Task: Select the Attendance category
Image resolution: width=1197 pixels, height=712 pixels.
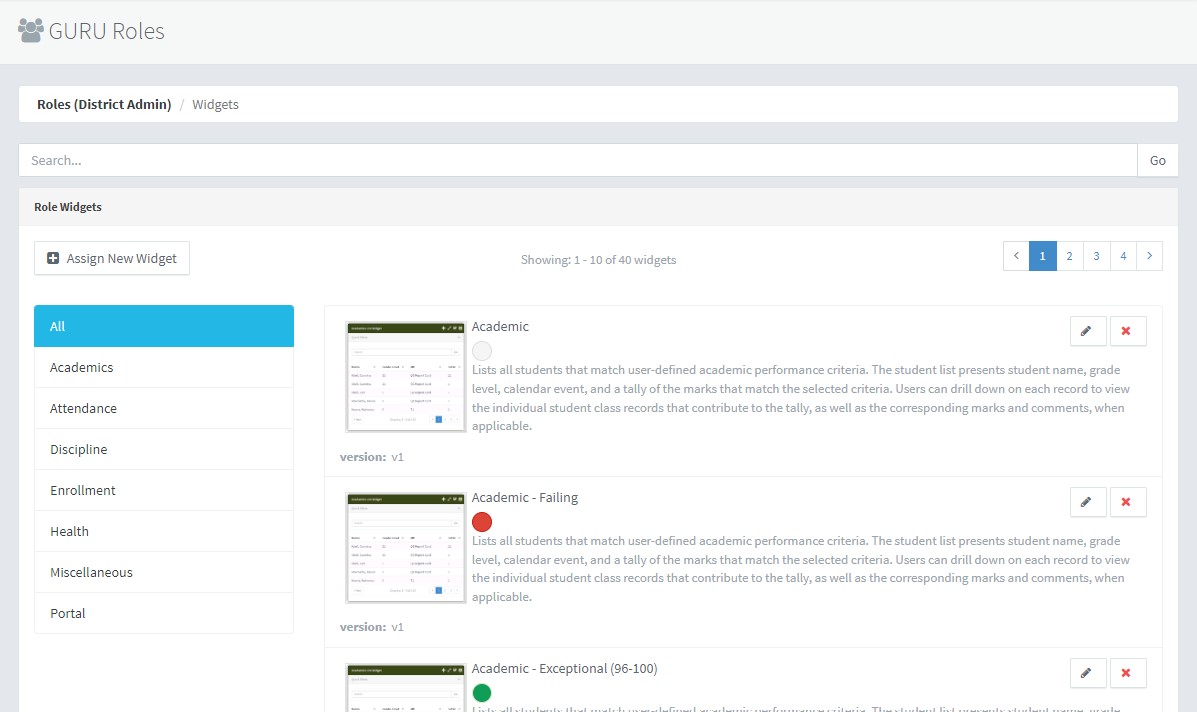Action: pyautogui.click(x=164, y=408)
